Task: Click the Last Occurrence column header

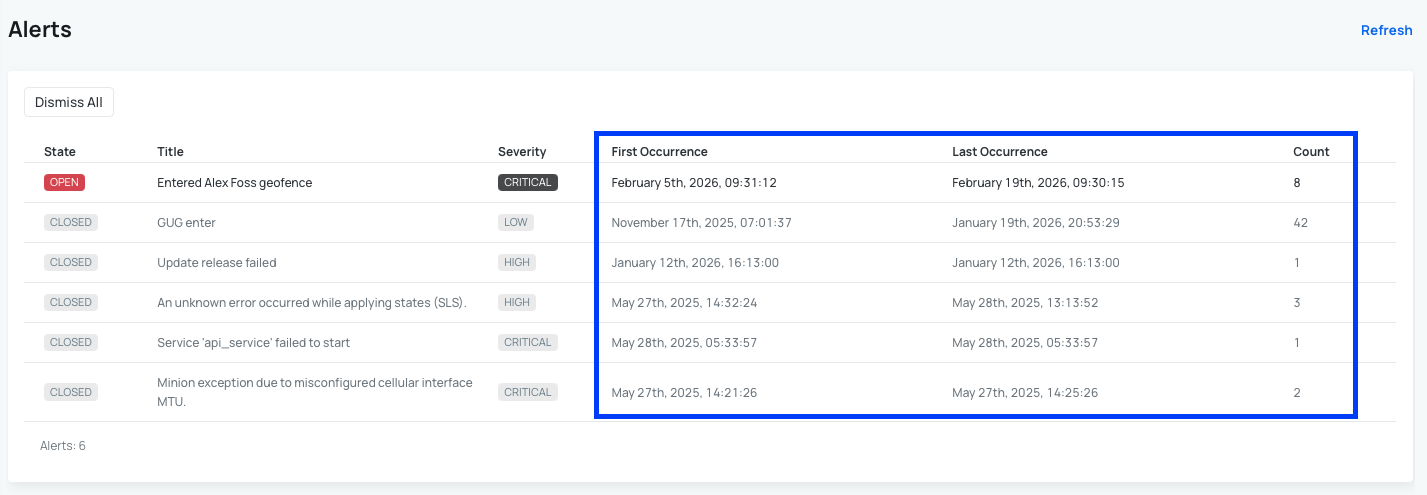Action: [999, 152]
